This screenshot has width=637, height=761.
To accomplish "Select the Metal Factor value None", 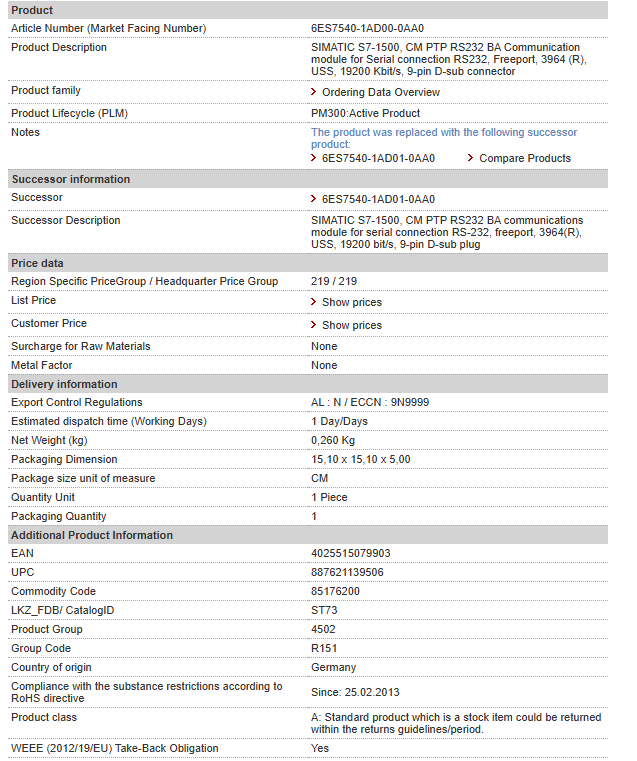I will click(x=324, y=365).
